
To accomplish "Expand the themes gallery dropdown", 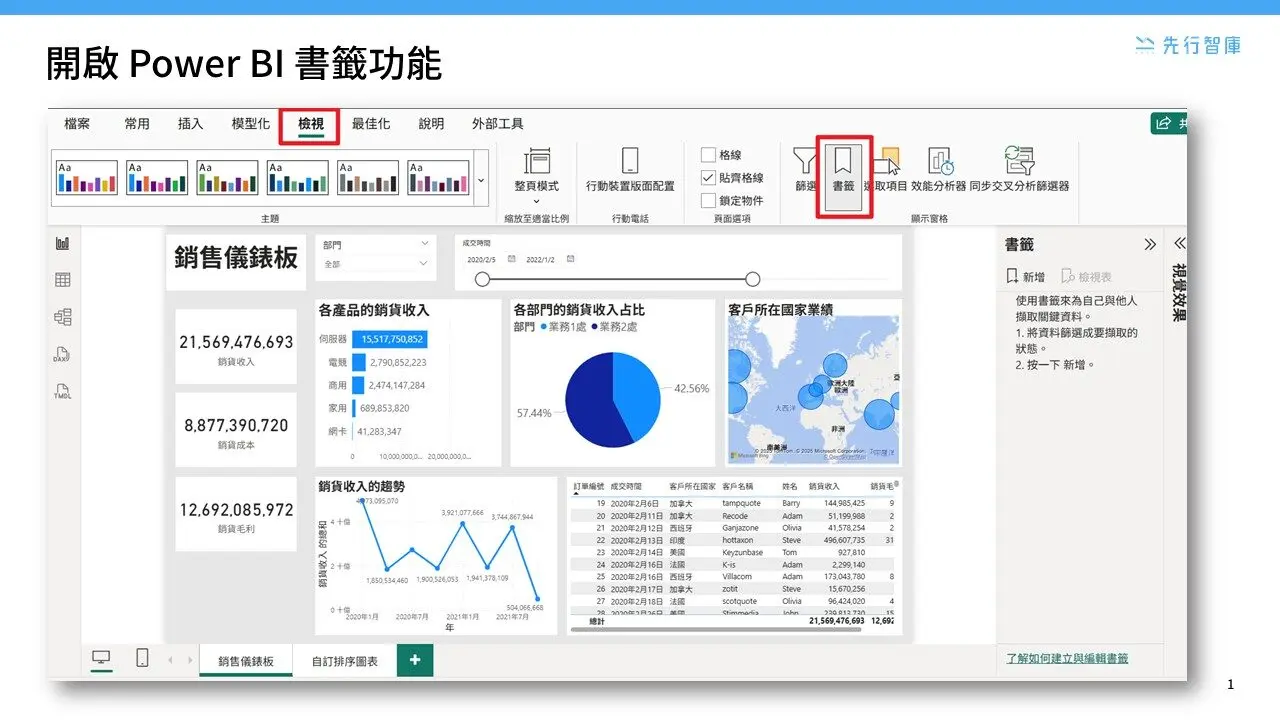I will (x=481, y=179).
